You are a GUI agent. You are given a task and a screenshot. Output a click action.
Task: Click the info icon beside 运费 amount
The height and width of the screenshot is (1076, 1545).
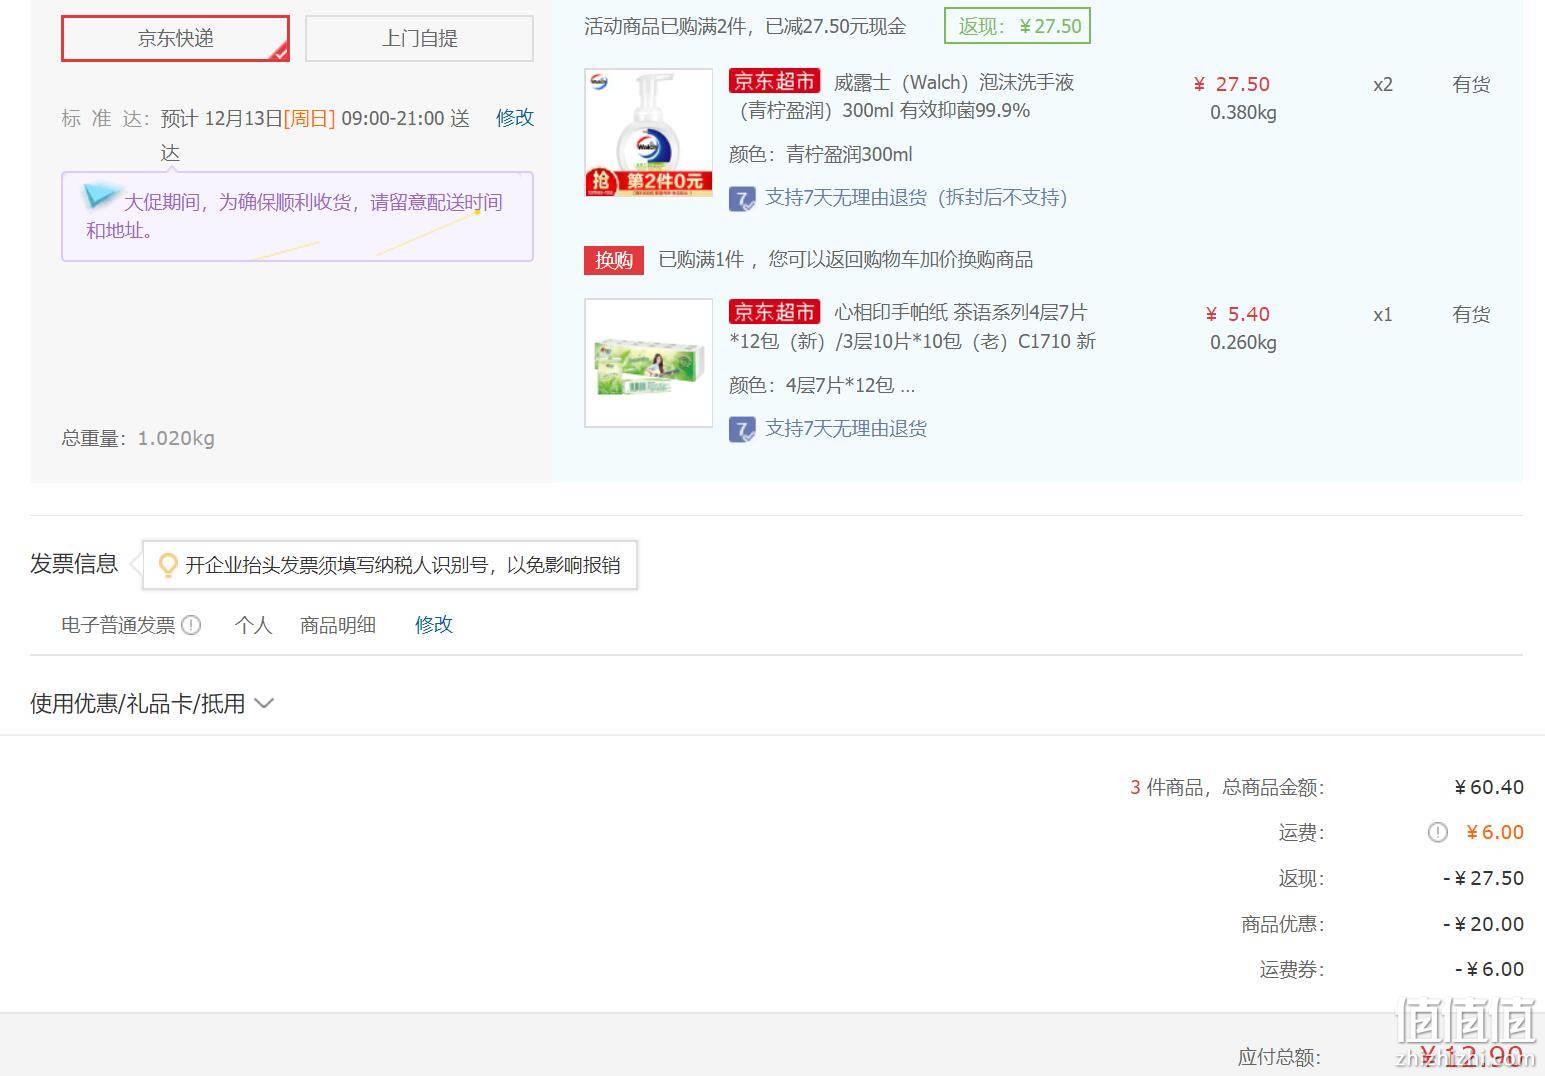(1437, 832)
